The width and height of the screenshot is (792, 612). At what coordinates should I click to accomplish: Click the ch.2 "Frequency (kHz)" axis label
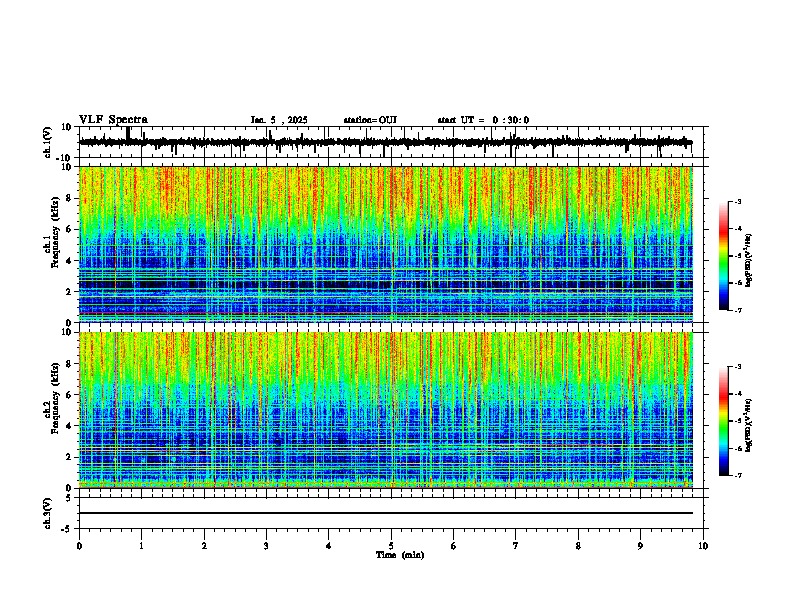click(55, 397)
